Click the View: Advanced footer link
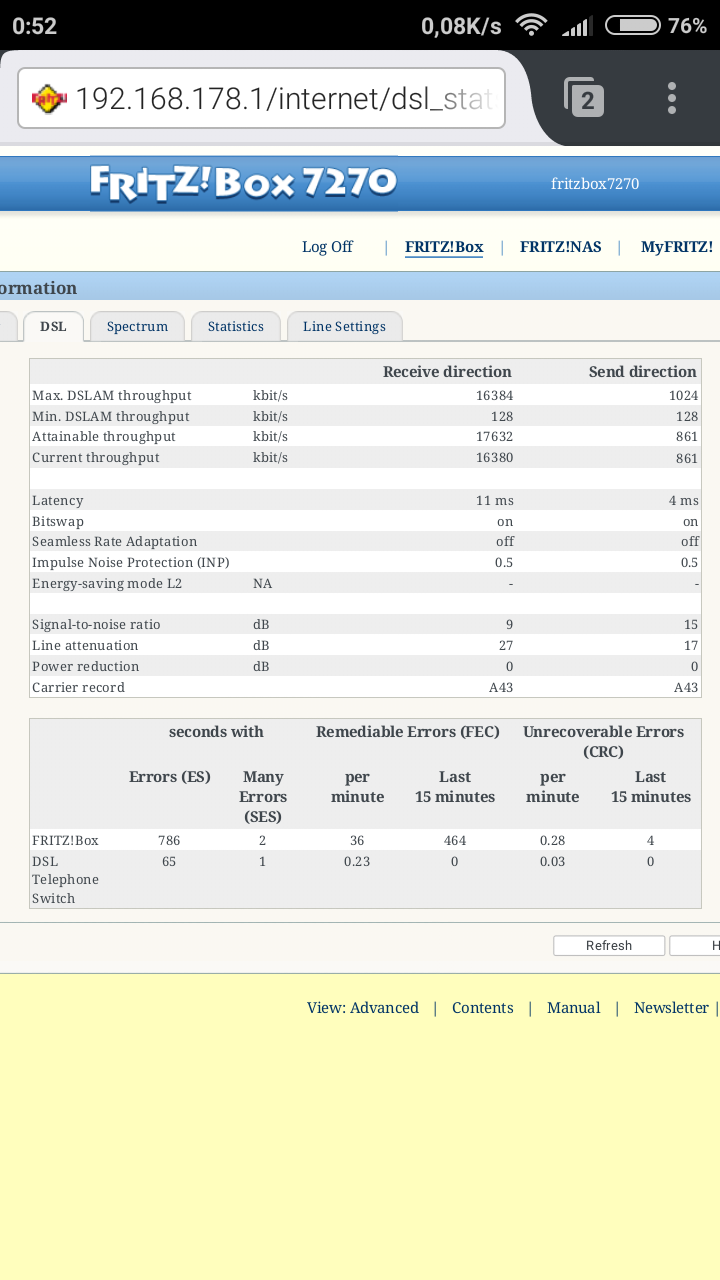Screen dimensions: 720x1280 click(x=362, y=1008)
